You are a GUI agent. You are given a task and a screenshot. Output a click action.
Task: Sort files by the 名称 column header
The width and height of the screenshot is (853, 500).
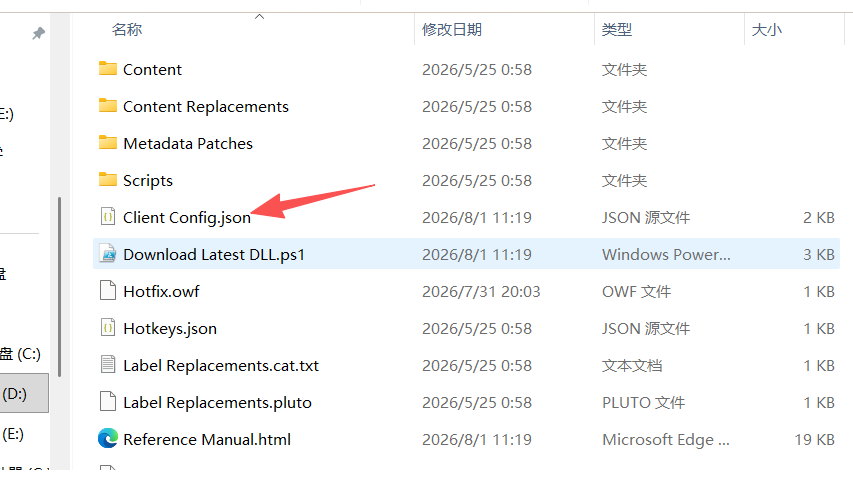[x=127, y=29]
